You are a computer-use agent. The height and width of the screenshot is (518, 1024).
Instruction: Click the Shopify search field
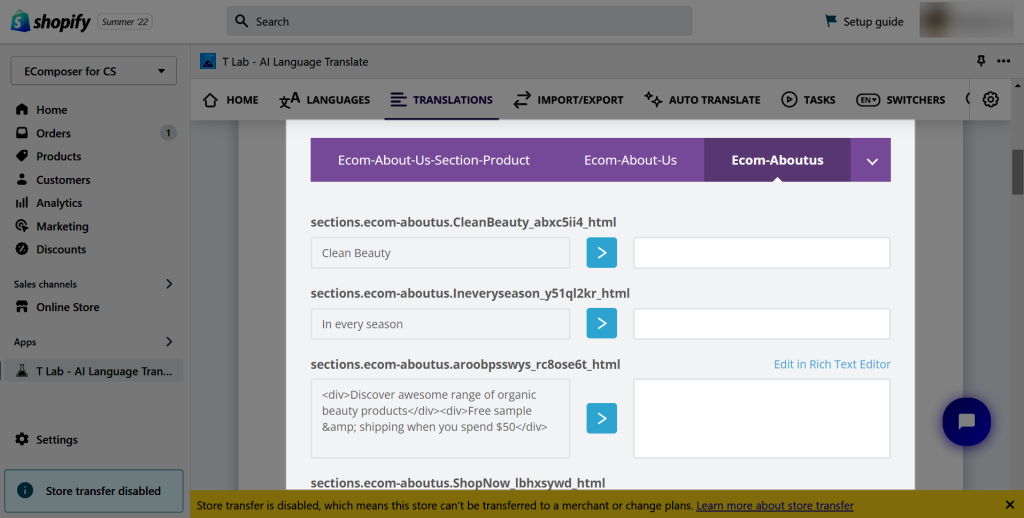point(459,21)
